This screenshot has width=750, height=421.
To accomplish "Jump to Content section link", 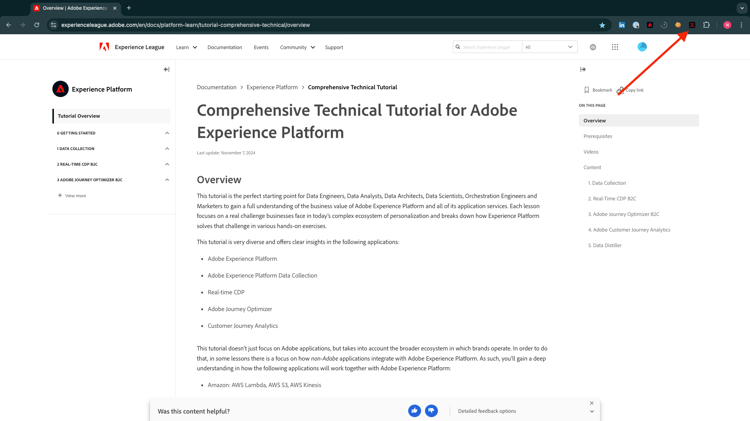I will tap(592, 167).
